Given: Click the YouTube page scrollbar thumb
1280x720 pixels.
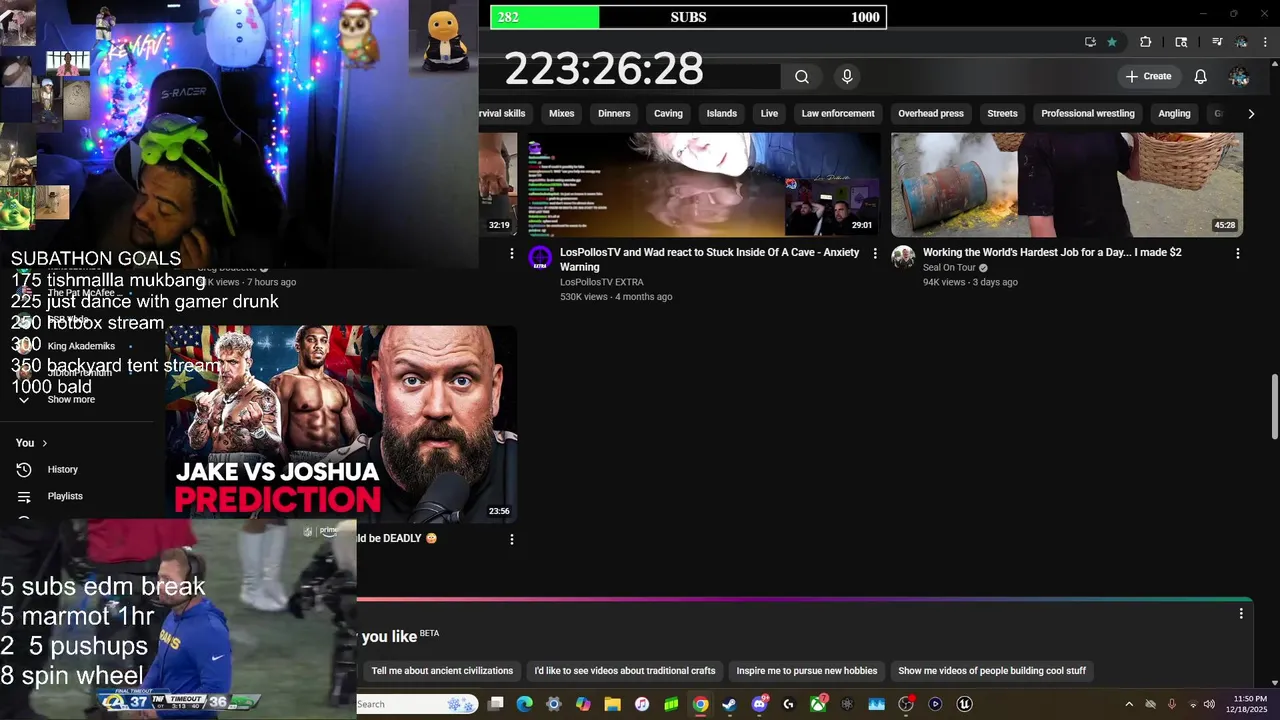Looking at the screenshot, I should tap(1274, 406).
